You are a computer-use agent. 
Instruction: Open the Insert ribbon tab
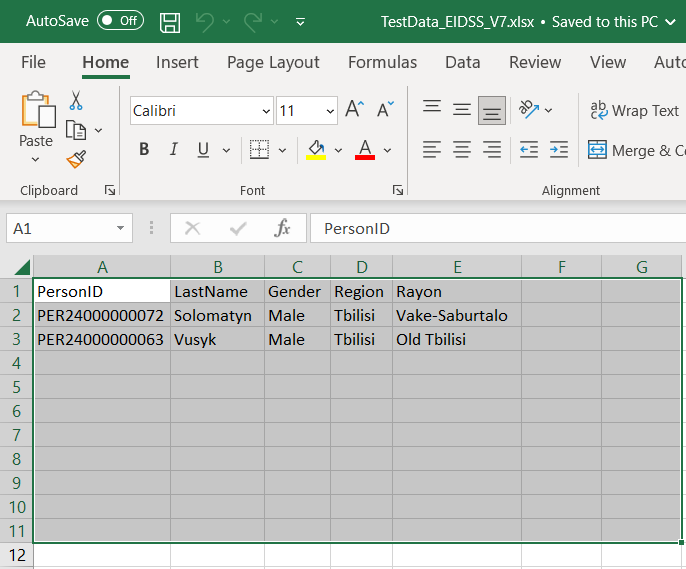pyautogui.click(x=177, y=62)
